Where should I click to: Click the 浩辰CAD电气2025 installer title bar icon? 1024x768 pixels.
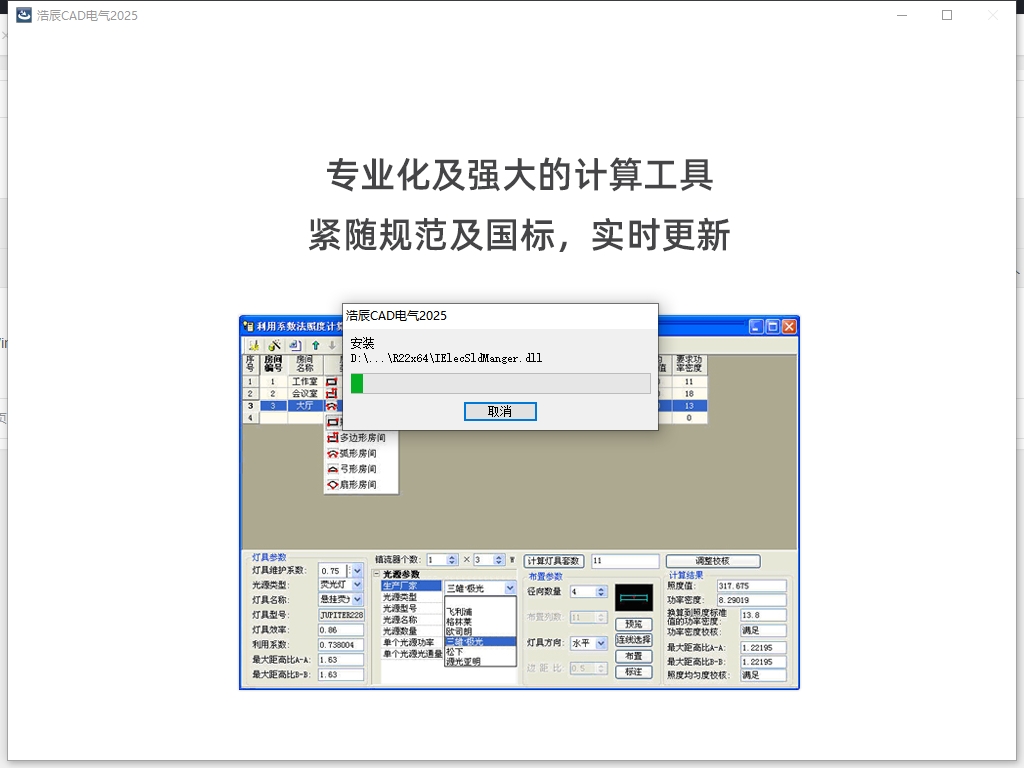pyautogui.click(x=24, y=14)
